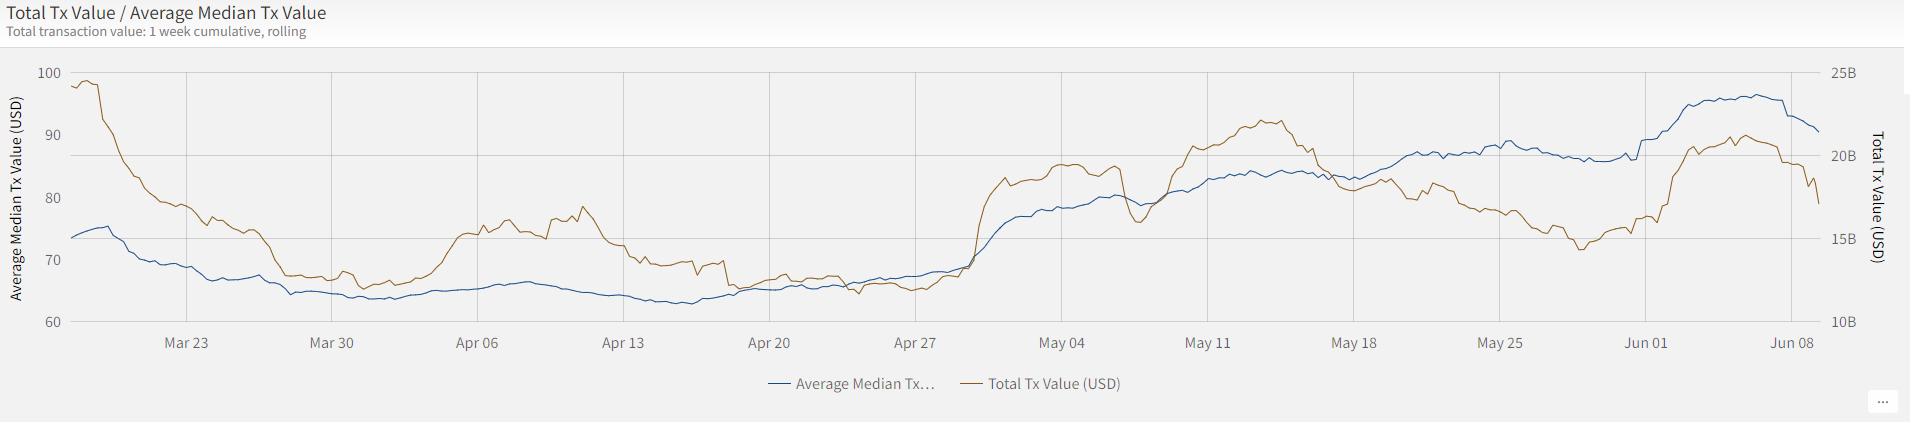Viewport: 1910px width, 422px height.
Task: Toggle the Average Median Tx legend entry
Action: point(864,384)
